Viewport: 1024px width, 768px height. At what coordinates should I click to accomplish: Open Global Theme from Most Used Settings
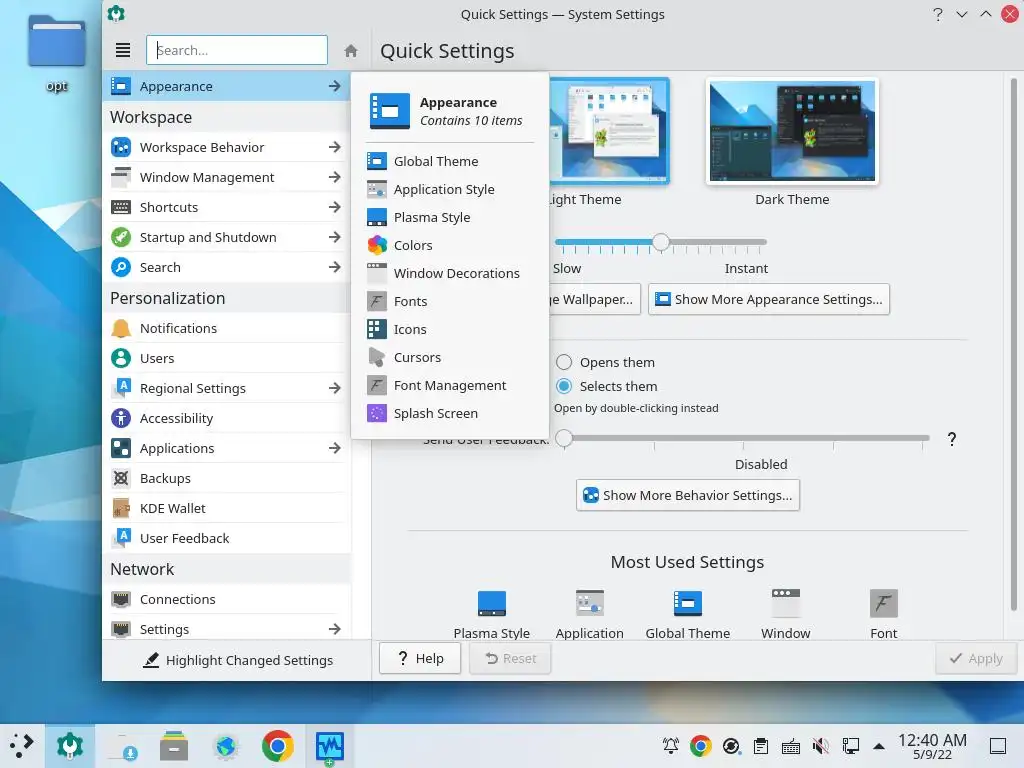(688, 615)
